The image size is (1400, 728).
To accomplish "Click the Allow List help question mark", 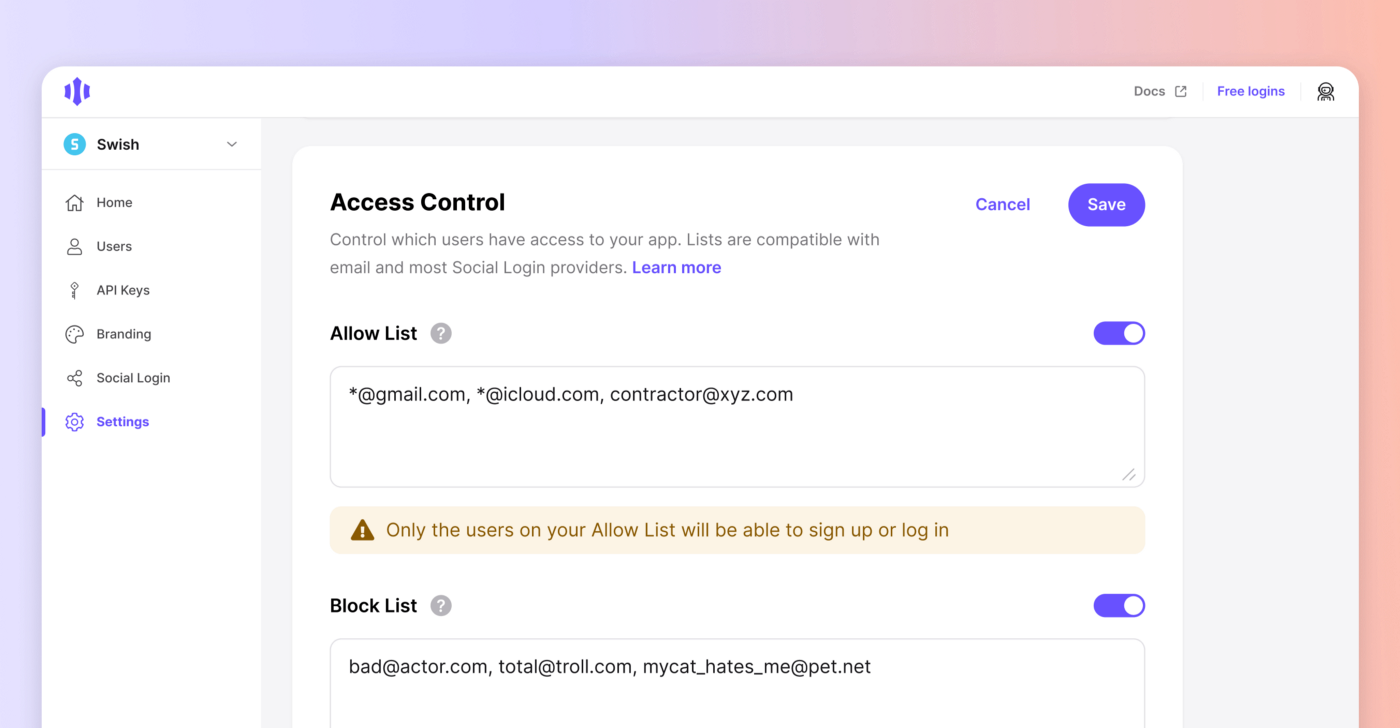I will point(441,333).
